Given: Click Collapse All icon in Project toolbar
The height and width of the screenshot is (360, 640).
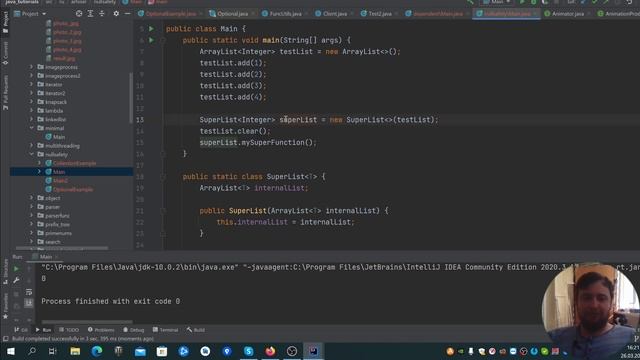Looking at the screenshot, I should (x=102, y=13).
